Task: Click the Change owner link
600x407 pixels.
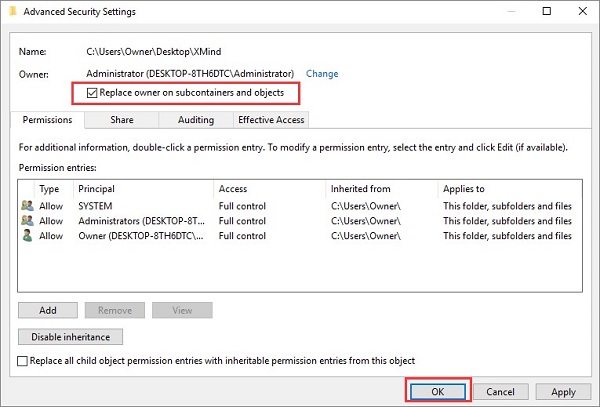Action: pos(322,74)
